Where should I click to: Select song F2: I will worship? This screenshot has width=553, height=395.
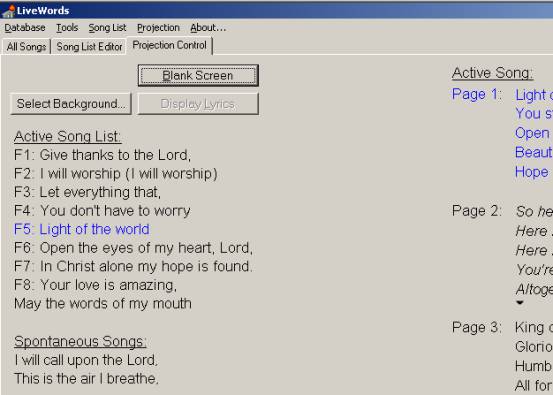coord(116,174)
